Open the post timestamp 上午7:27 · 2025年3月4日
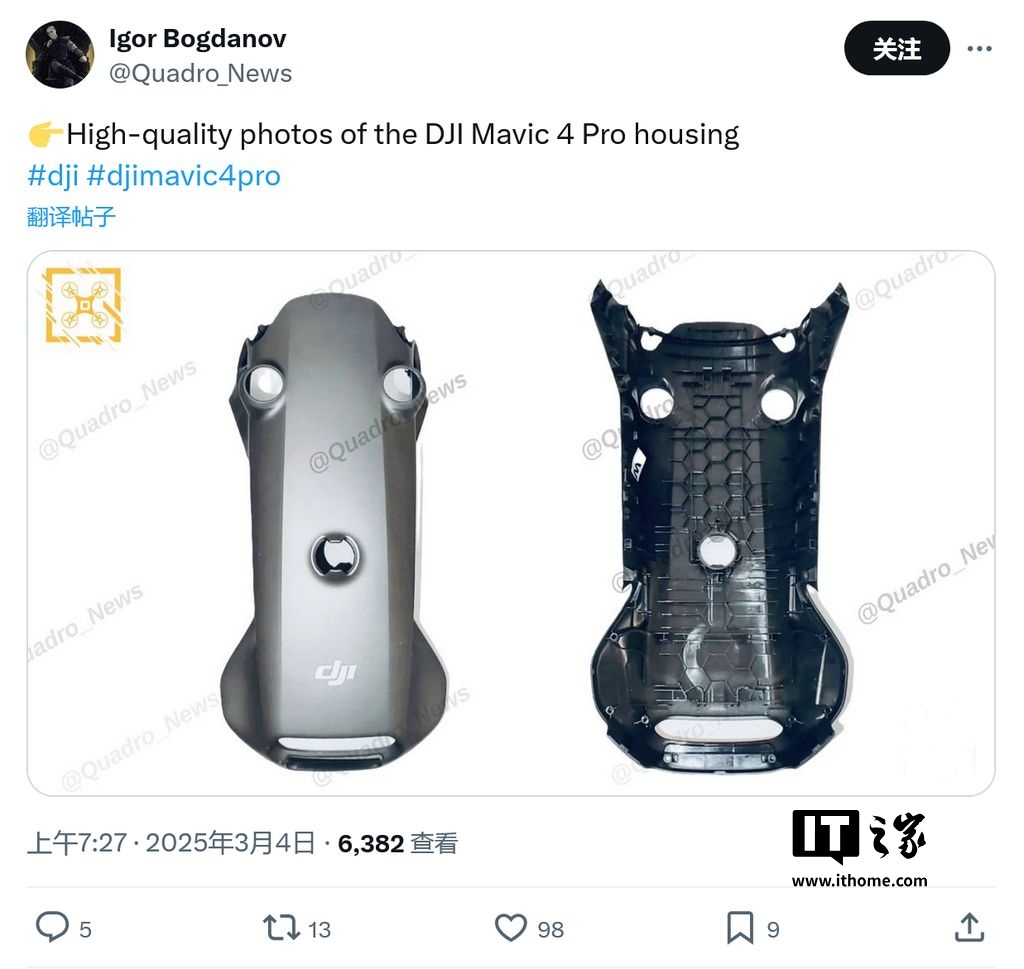The height and width of the screenshot is (969, 1024). [171, 843]
